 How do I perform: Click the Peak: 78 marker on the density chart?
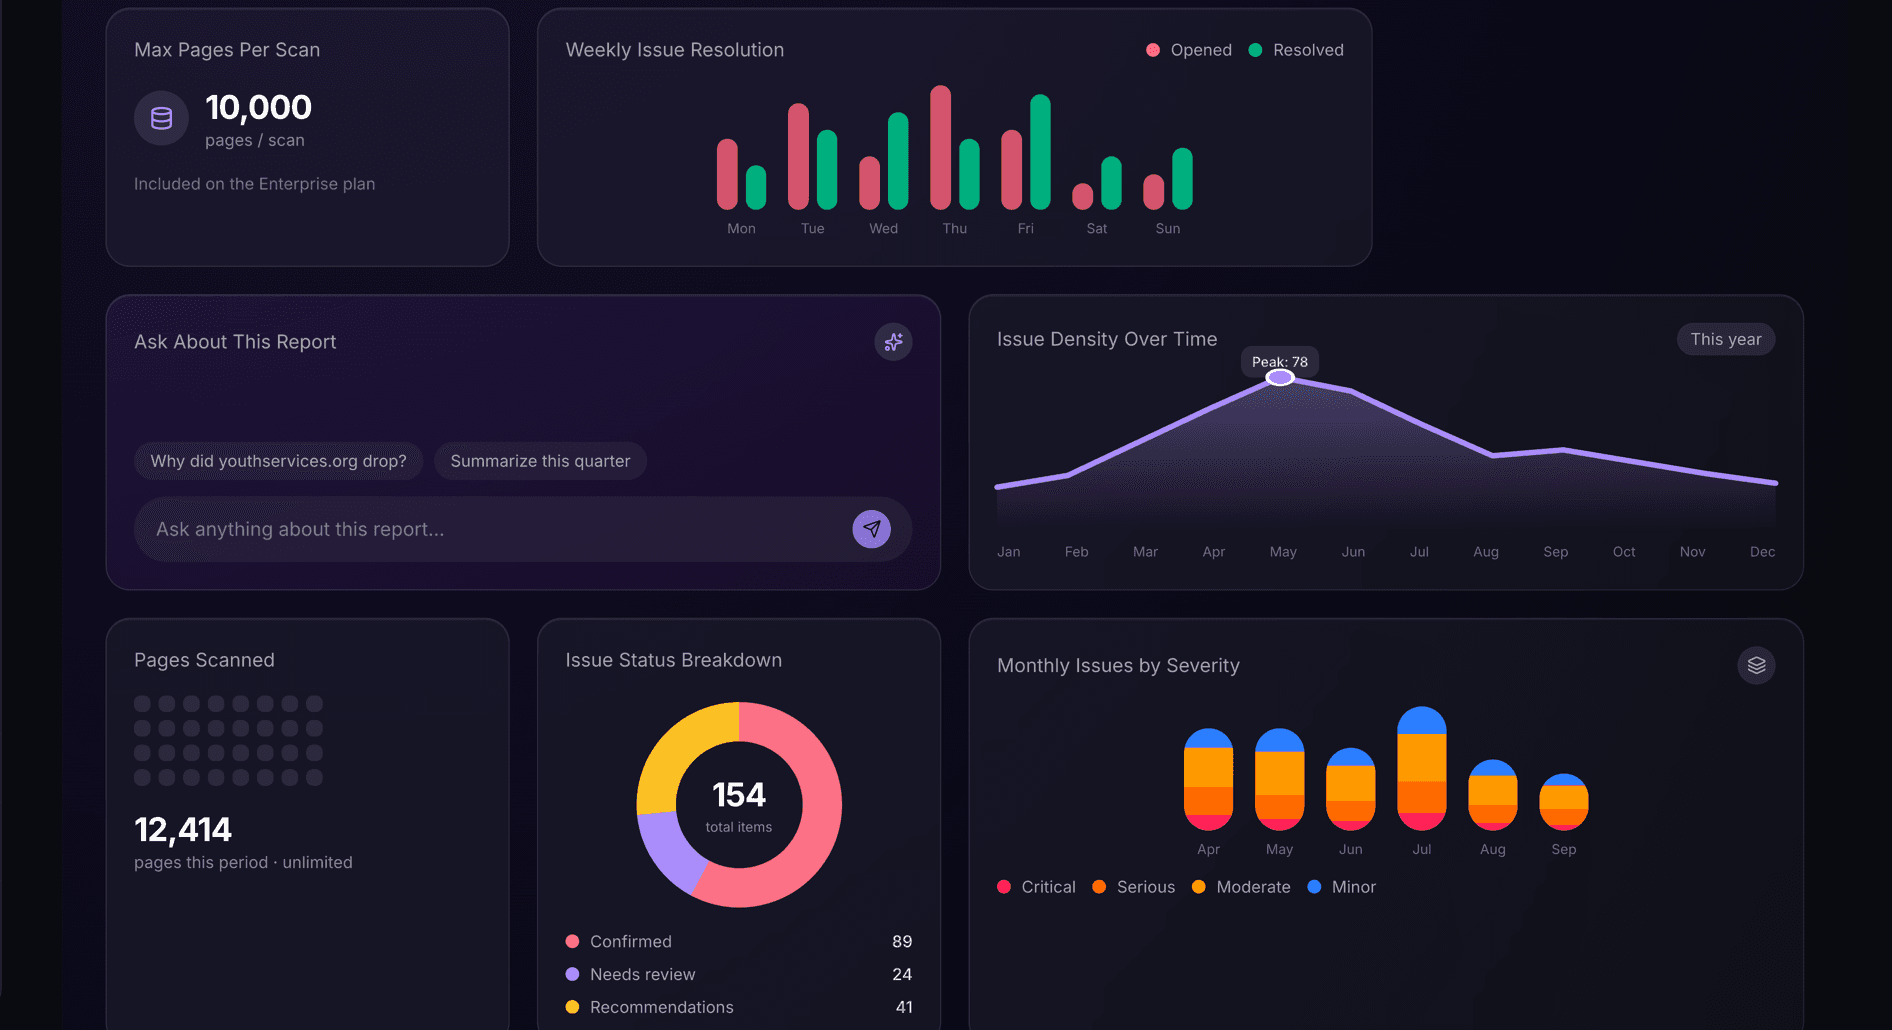1280,377
